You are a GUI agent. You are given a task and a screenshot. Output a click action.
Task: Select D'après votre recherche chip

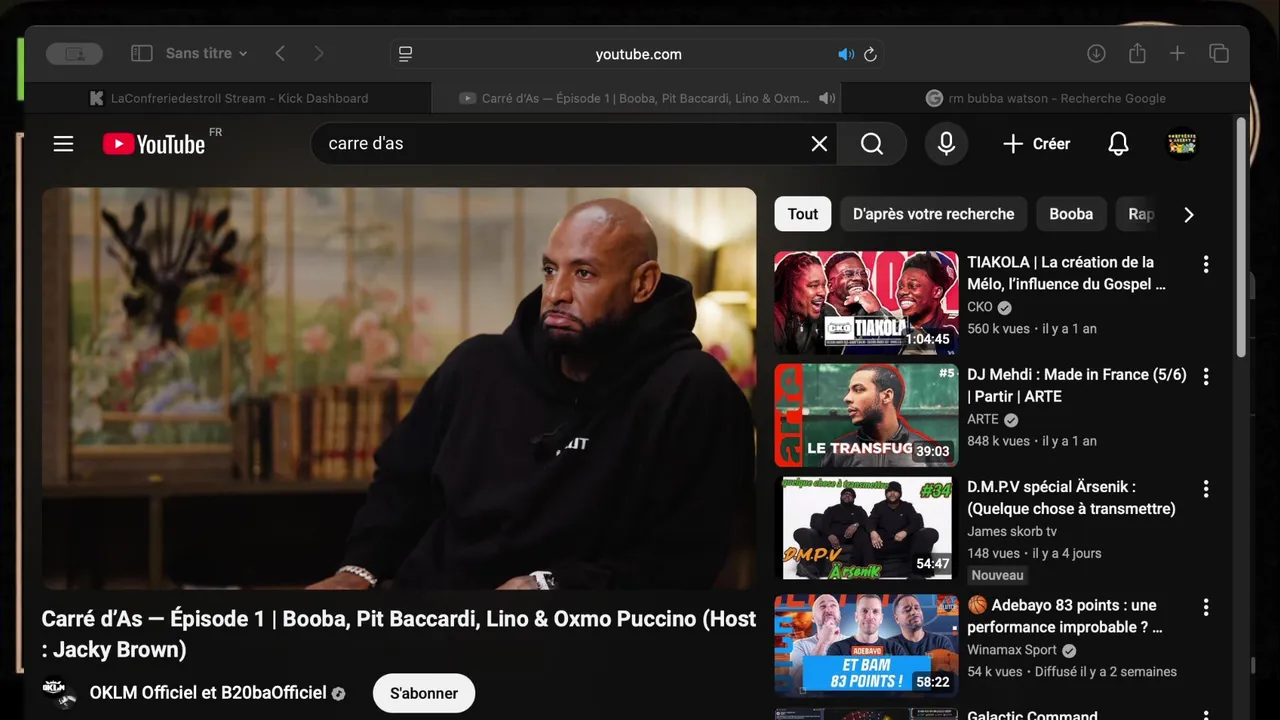[x=933, y=214]
